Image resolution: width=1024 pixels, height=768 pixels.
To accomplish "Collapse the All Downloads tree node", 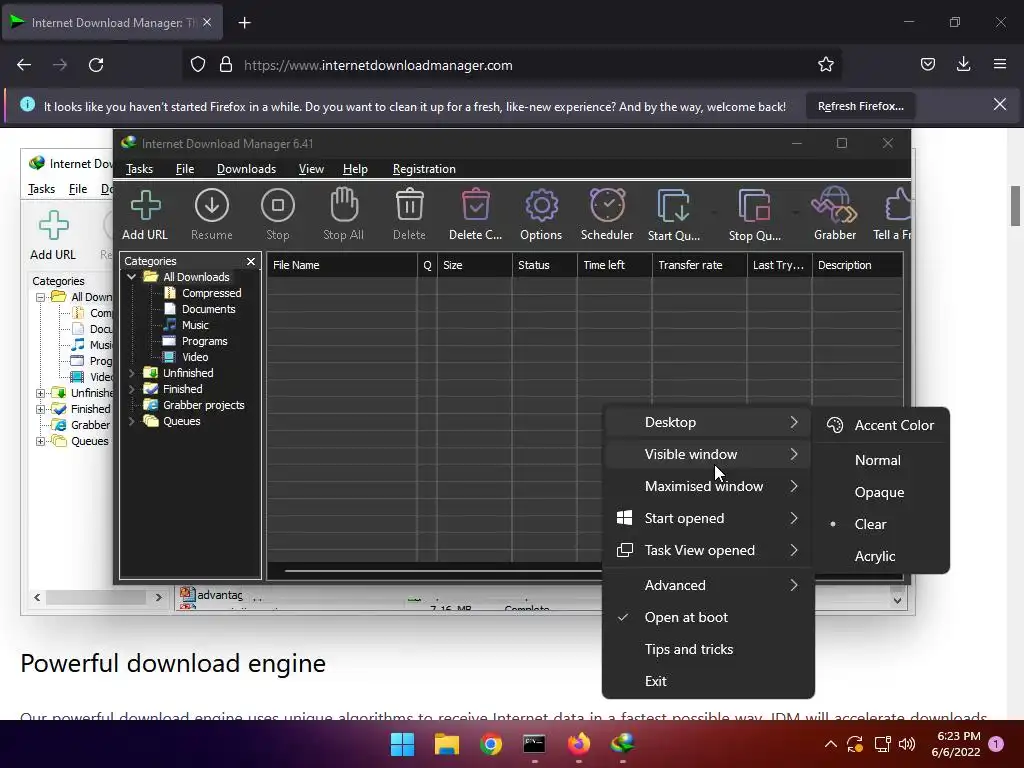I will 131,277.
